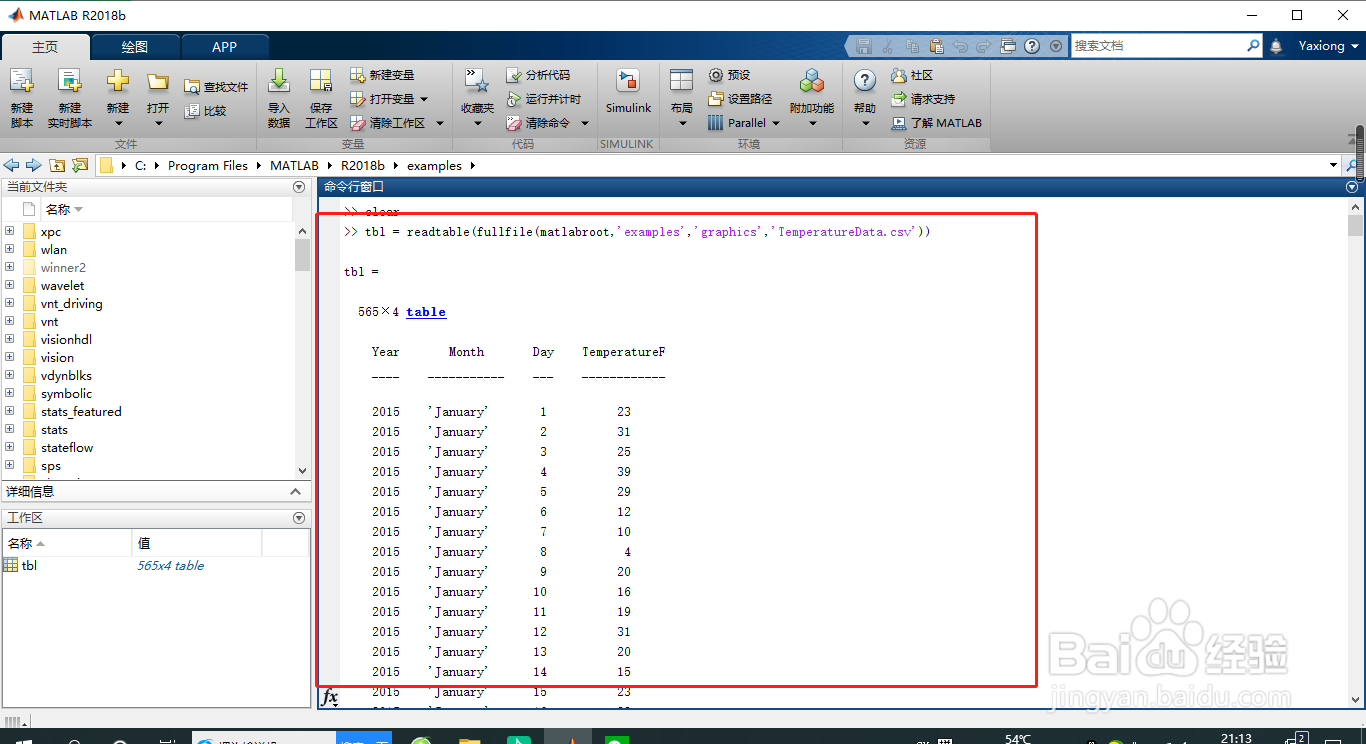This screenshot has height=744, width=1366.
Task: Go back with the left arrow
Action: point(12,165)
